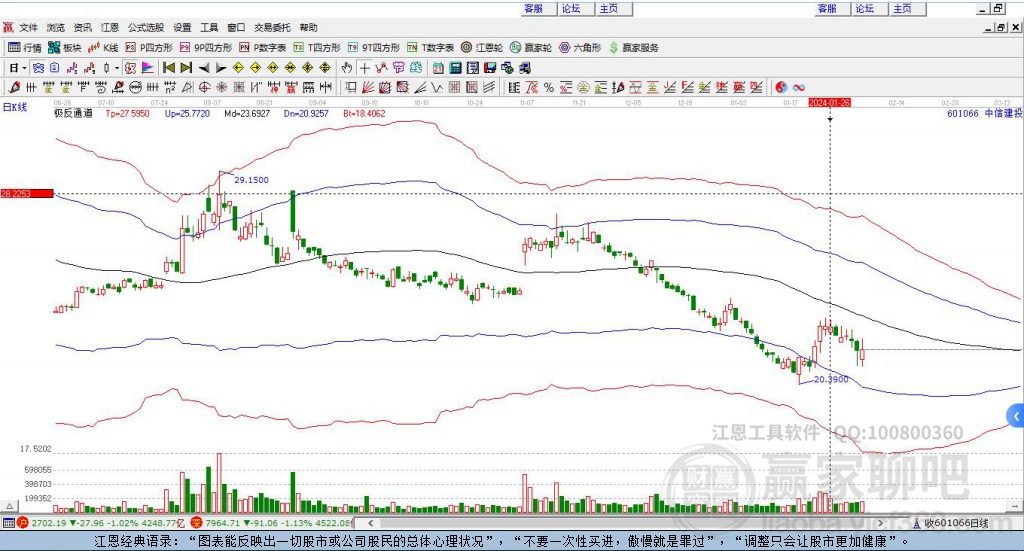Image resolution: width=1024 pixels, height=551 pixels.
Task: Open the 行情 quotes view
Action: [x=24, y=48]
